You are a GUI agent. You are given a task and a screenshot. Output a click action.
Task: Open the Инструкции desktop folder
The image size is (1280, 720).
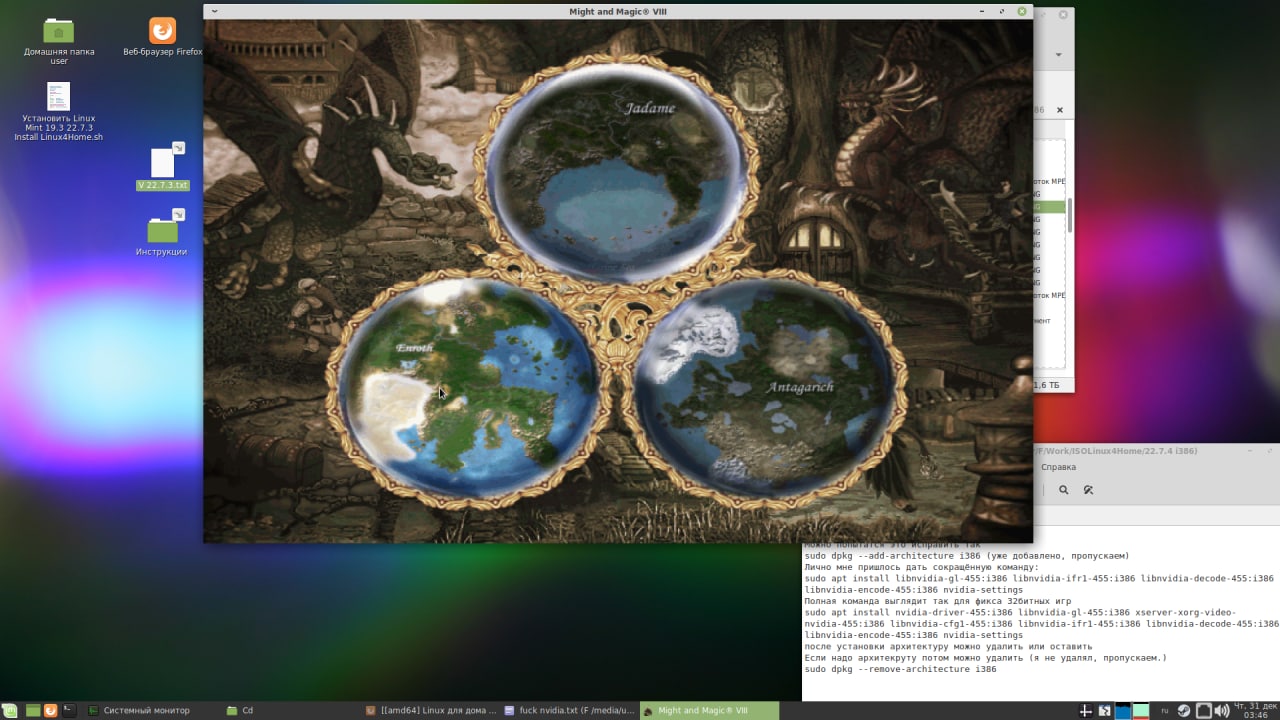pos(162,233)
